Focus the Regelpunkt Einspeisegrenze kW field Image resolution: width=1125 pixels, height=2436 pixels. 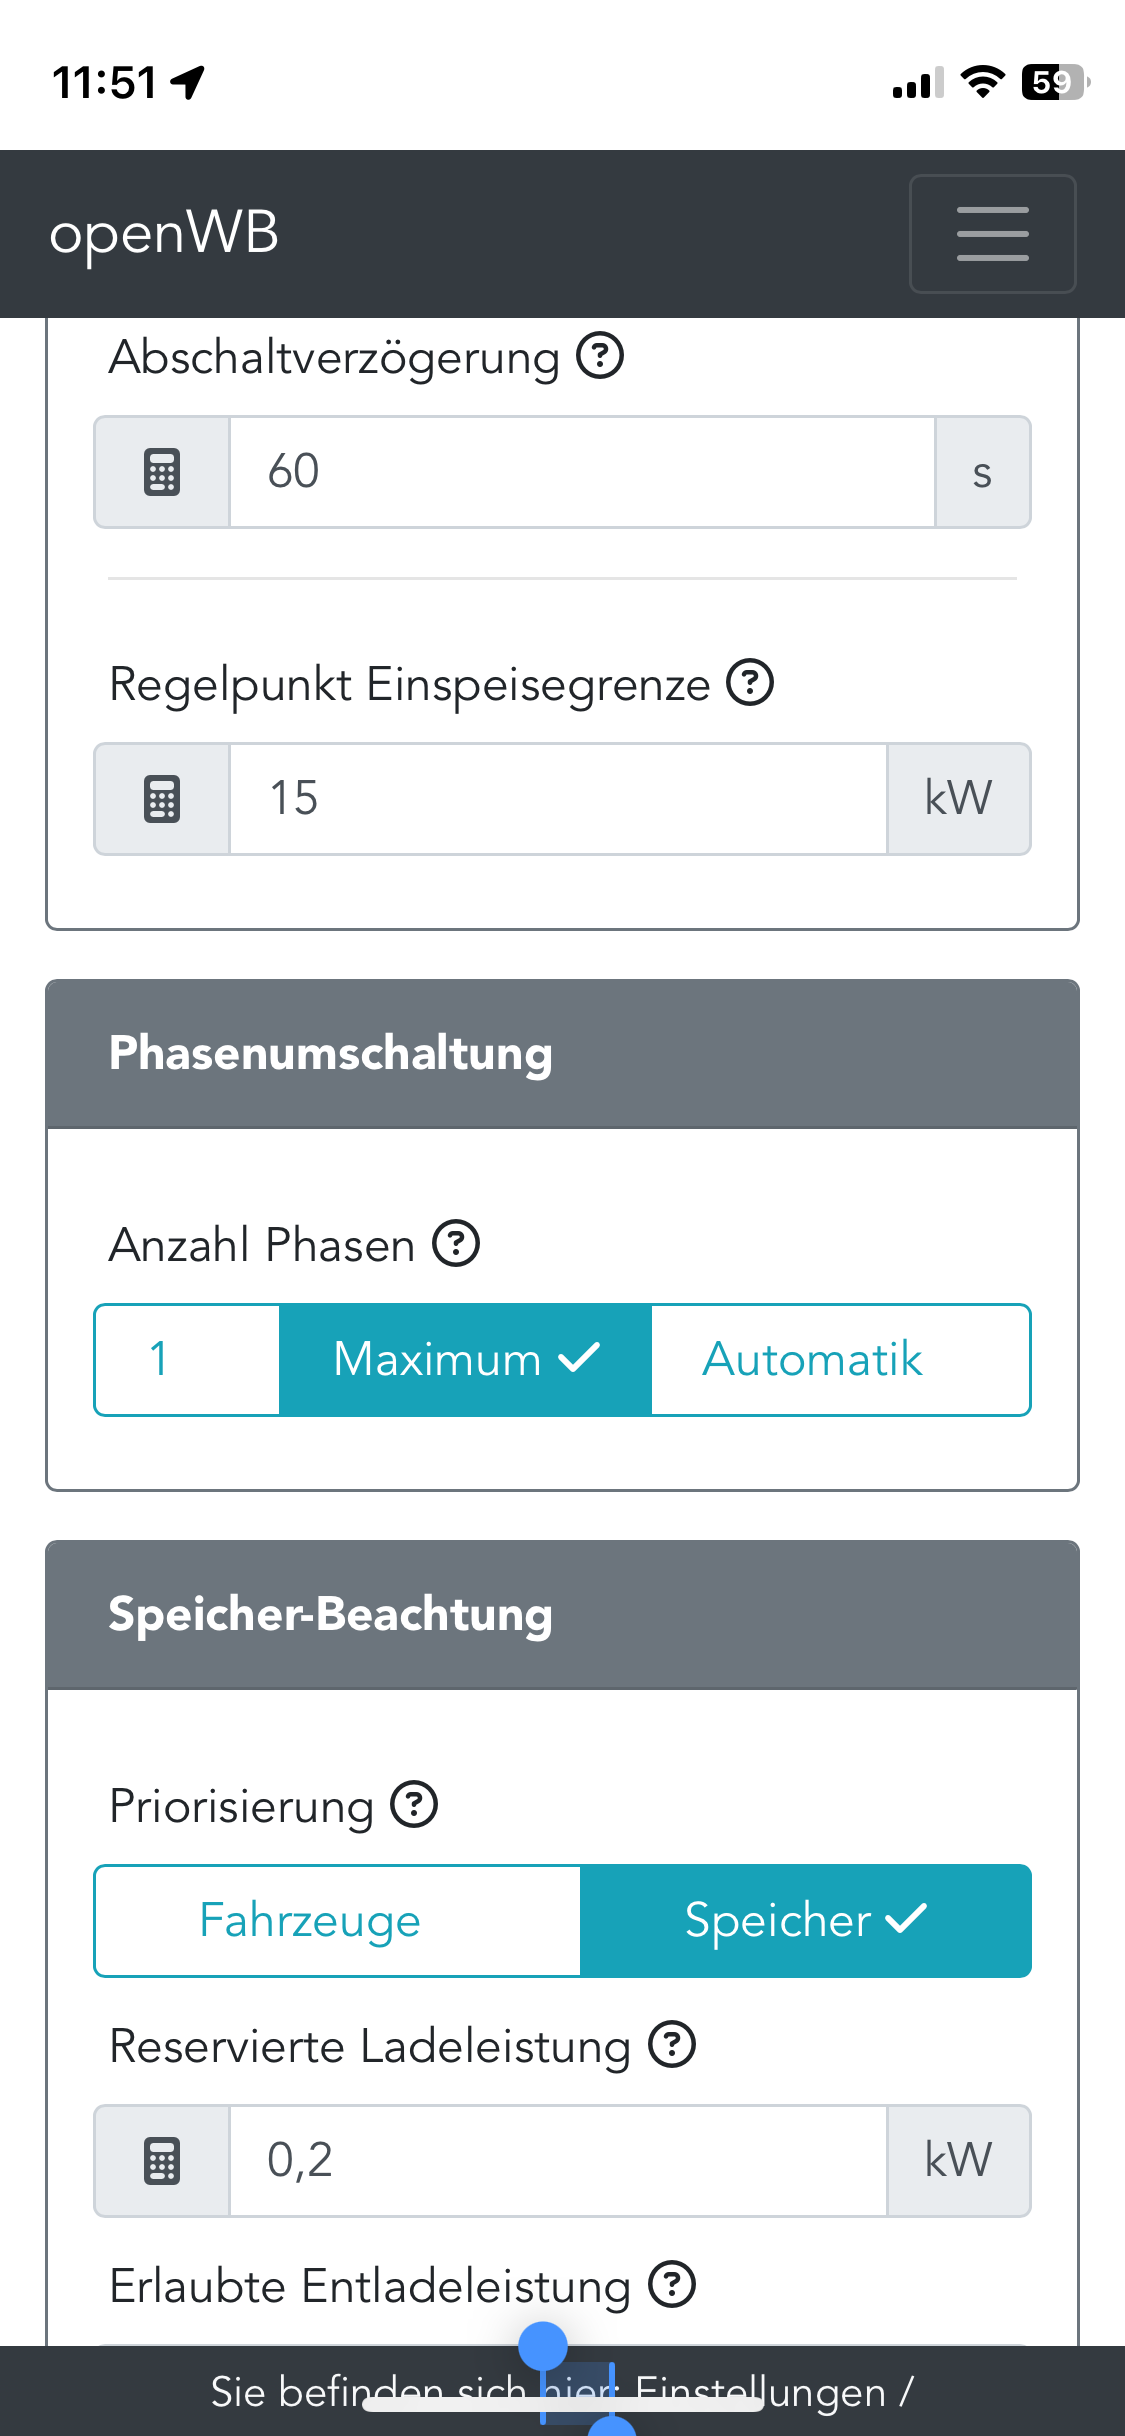558,799
